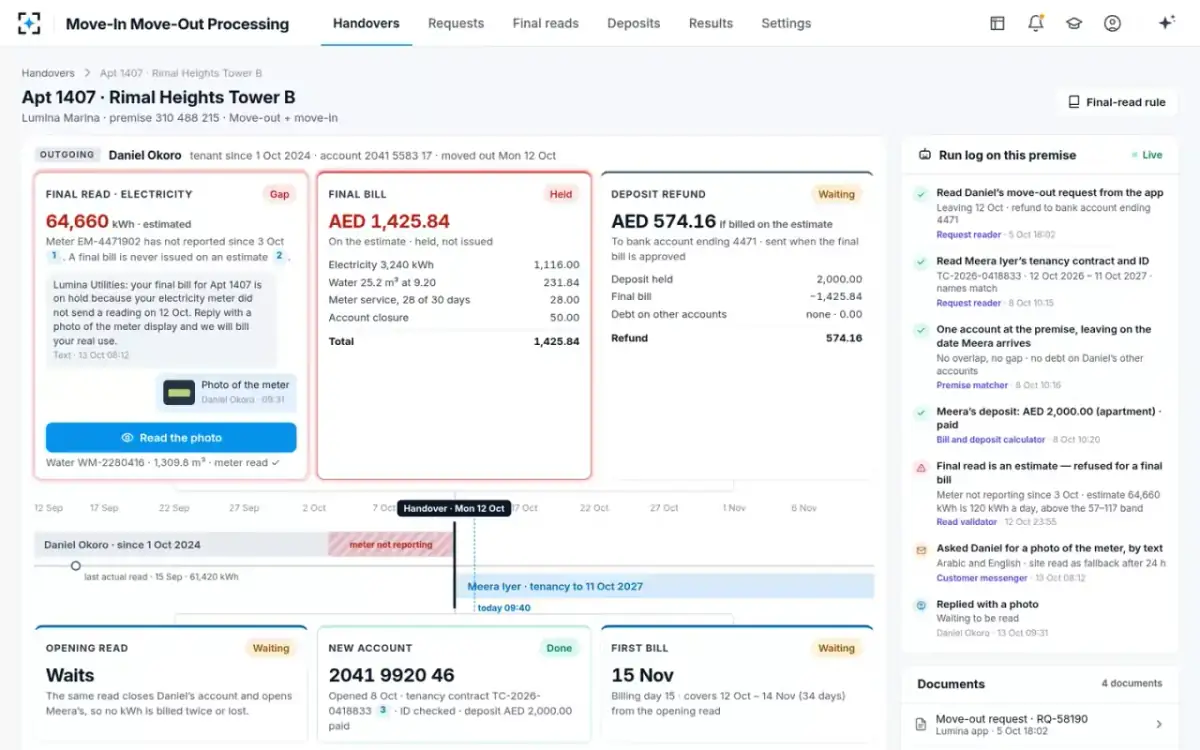1200x750 pixels.
Task: Click the last actual read marker on the timeline
Action: click(75, 566)
